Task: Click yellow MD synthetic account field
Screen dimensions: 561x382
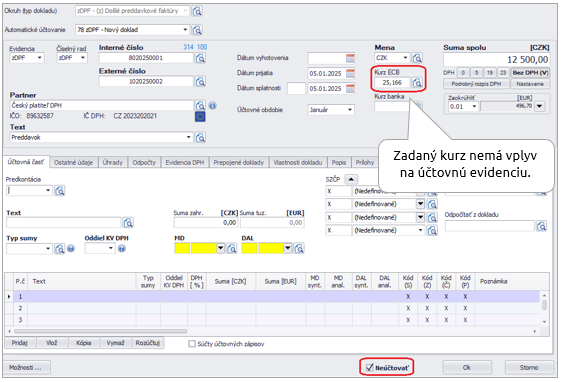Action: point(182,248)
